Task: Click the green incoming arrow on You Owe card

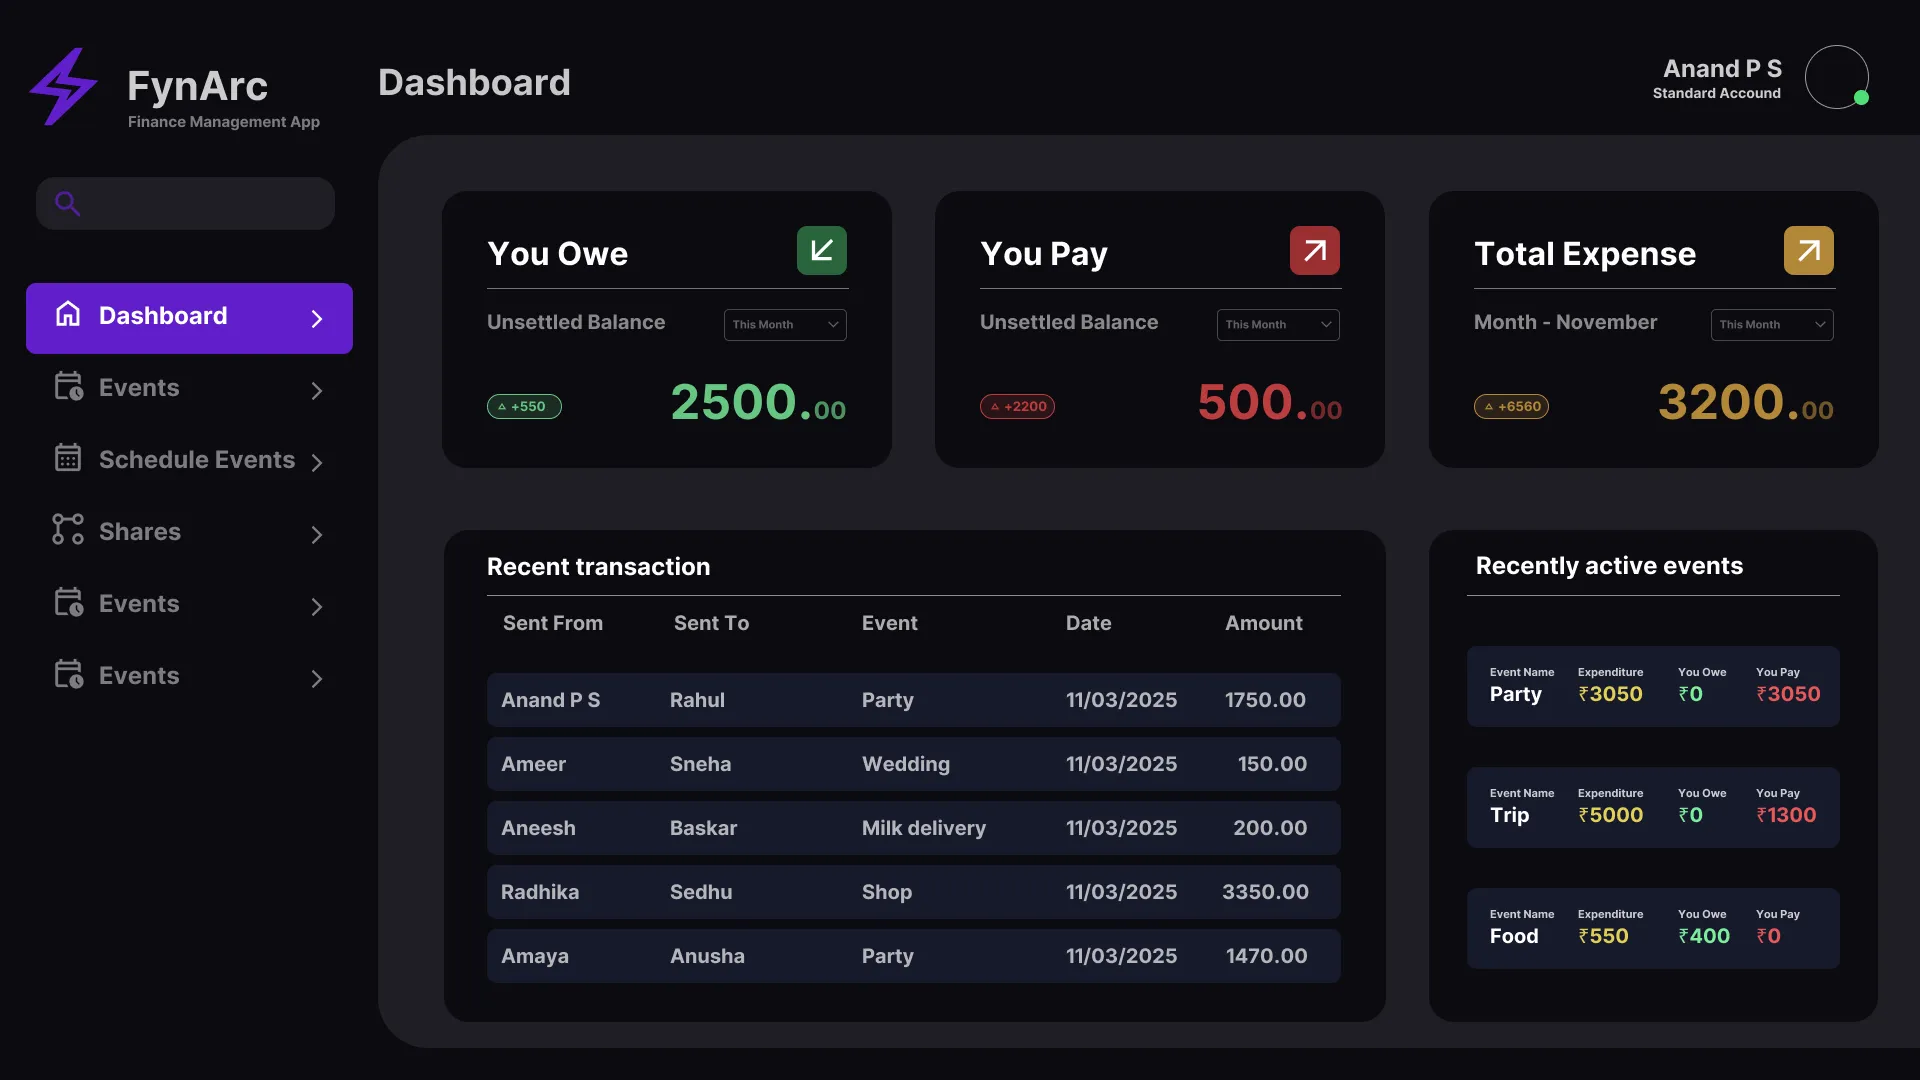Action: tap(820, 250)
